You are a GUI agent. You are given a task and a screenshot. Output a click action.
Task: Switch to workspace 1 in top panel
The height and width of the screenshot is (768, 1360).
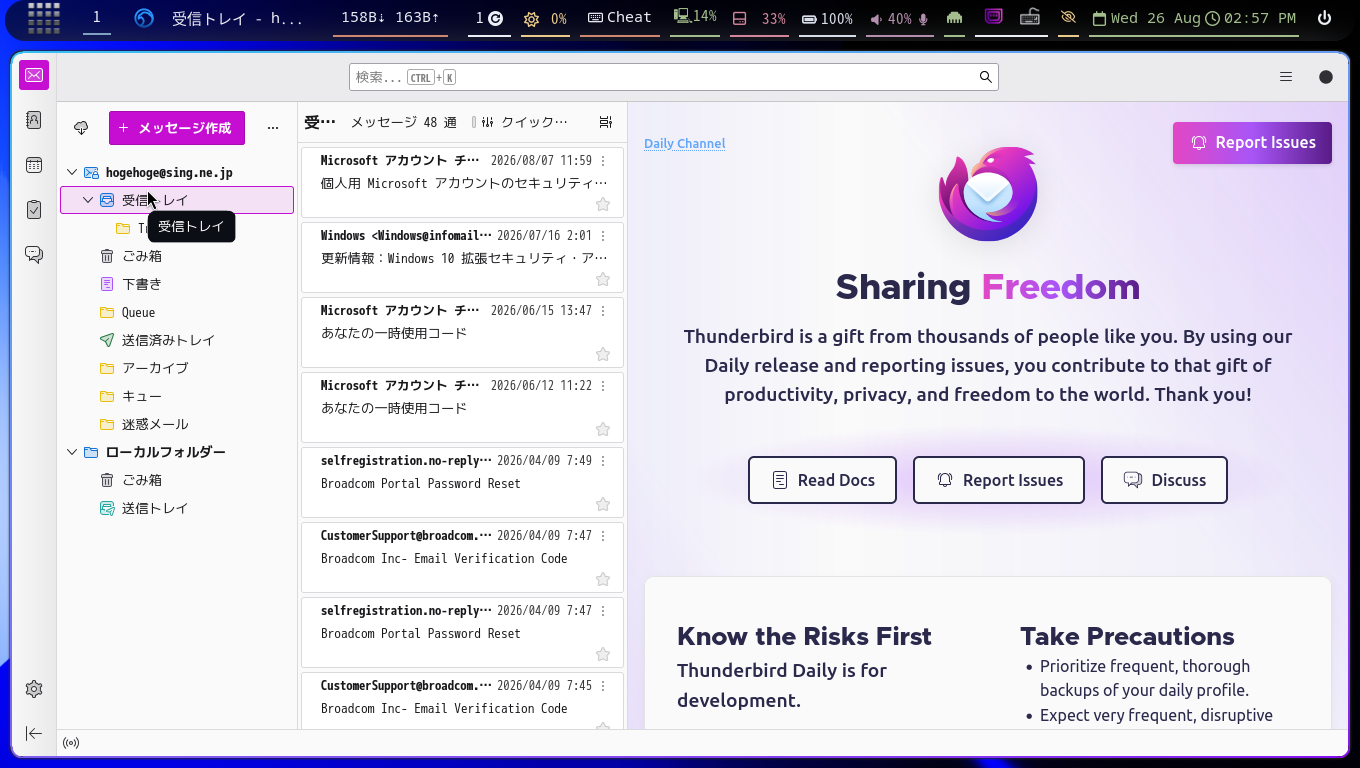[x=97, y=18]
